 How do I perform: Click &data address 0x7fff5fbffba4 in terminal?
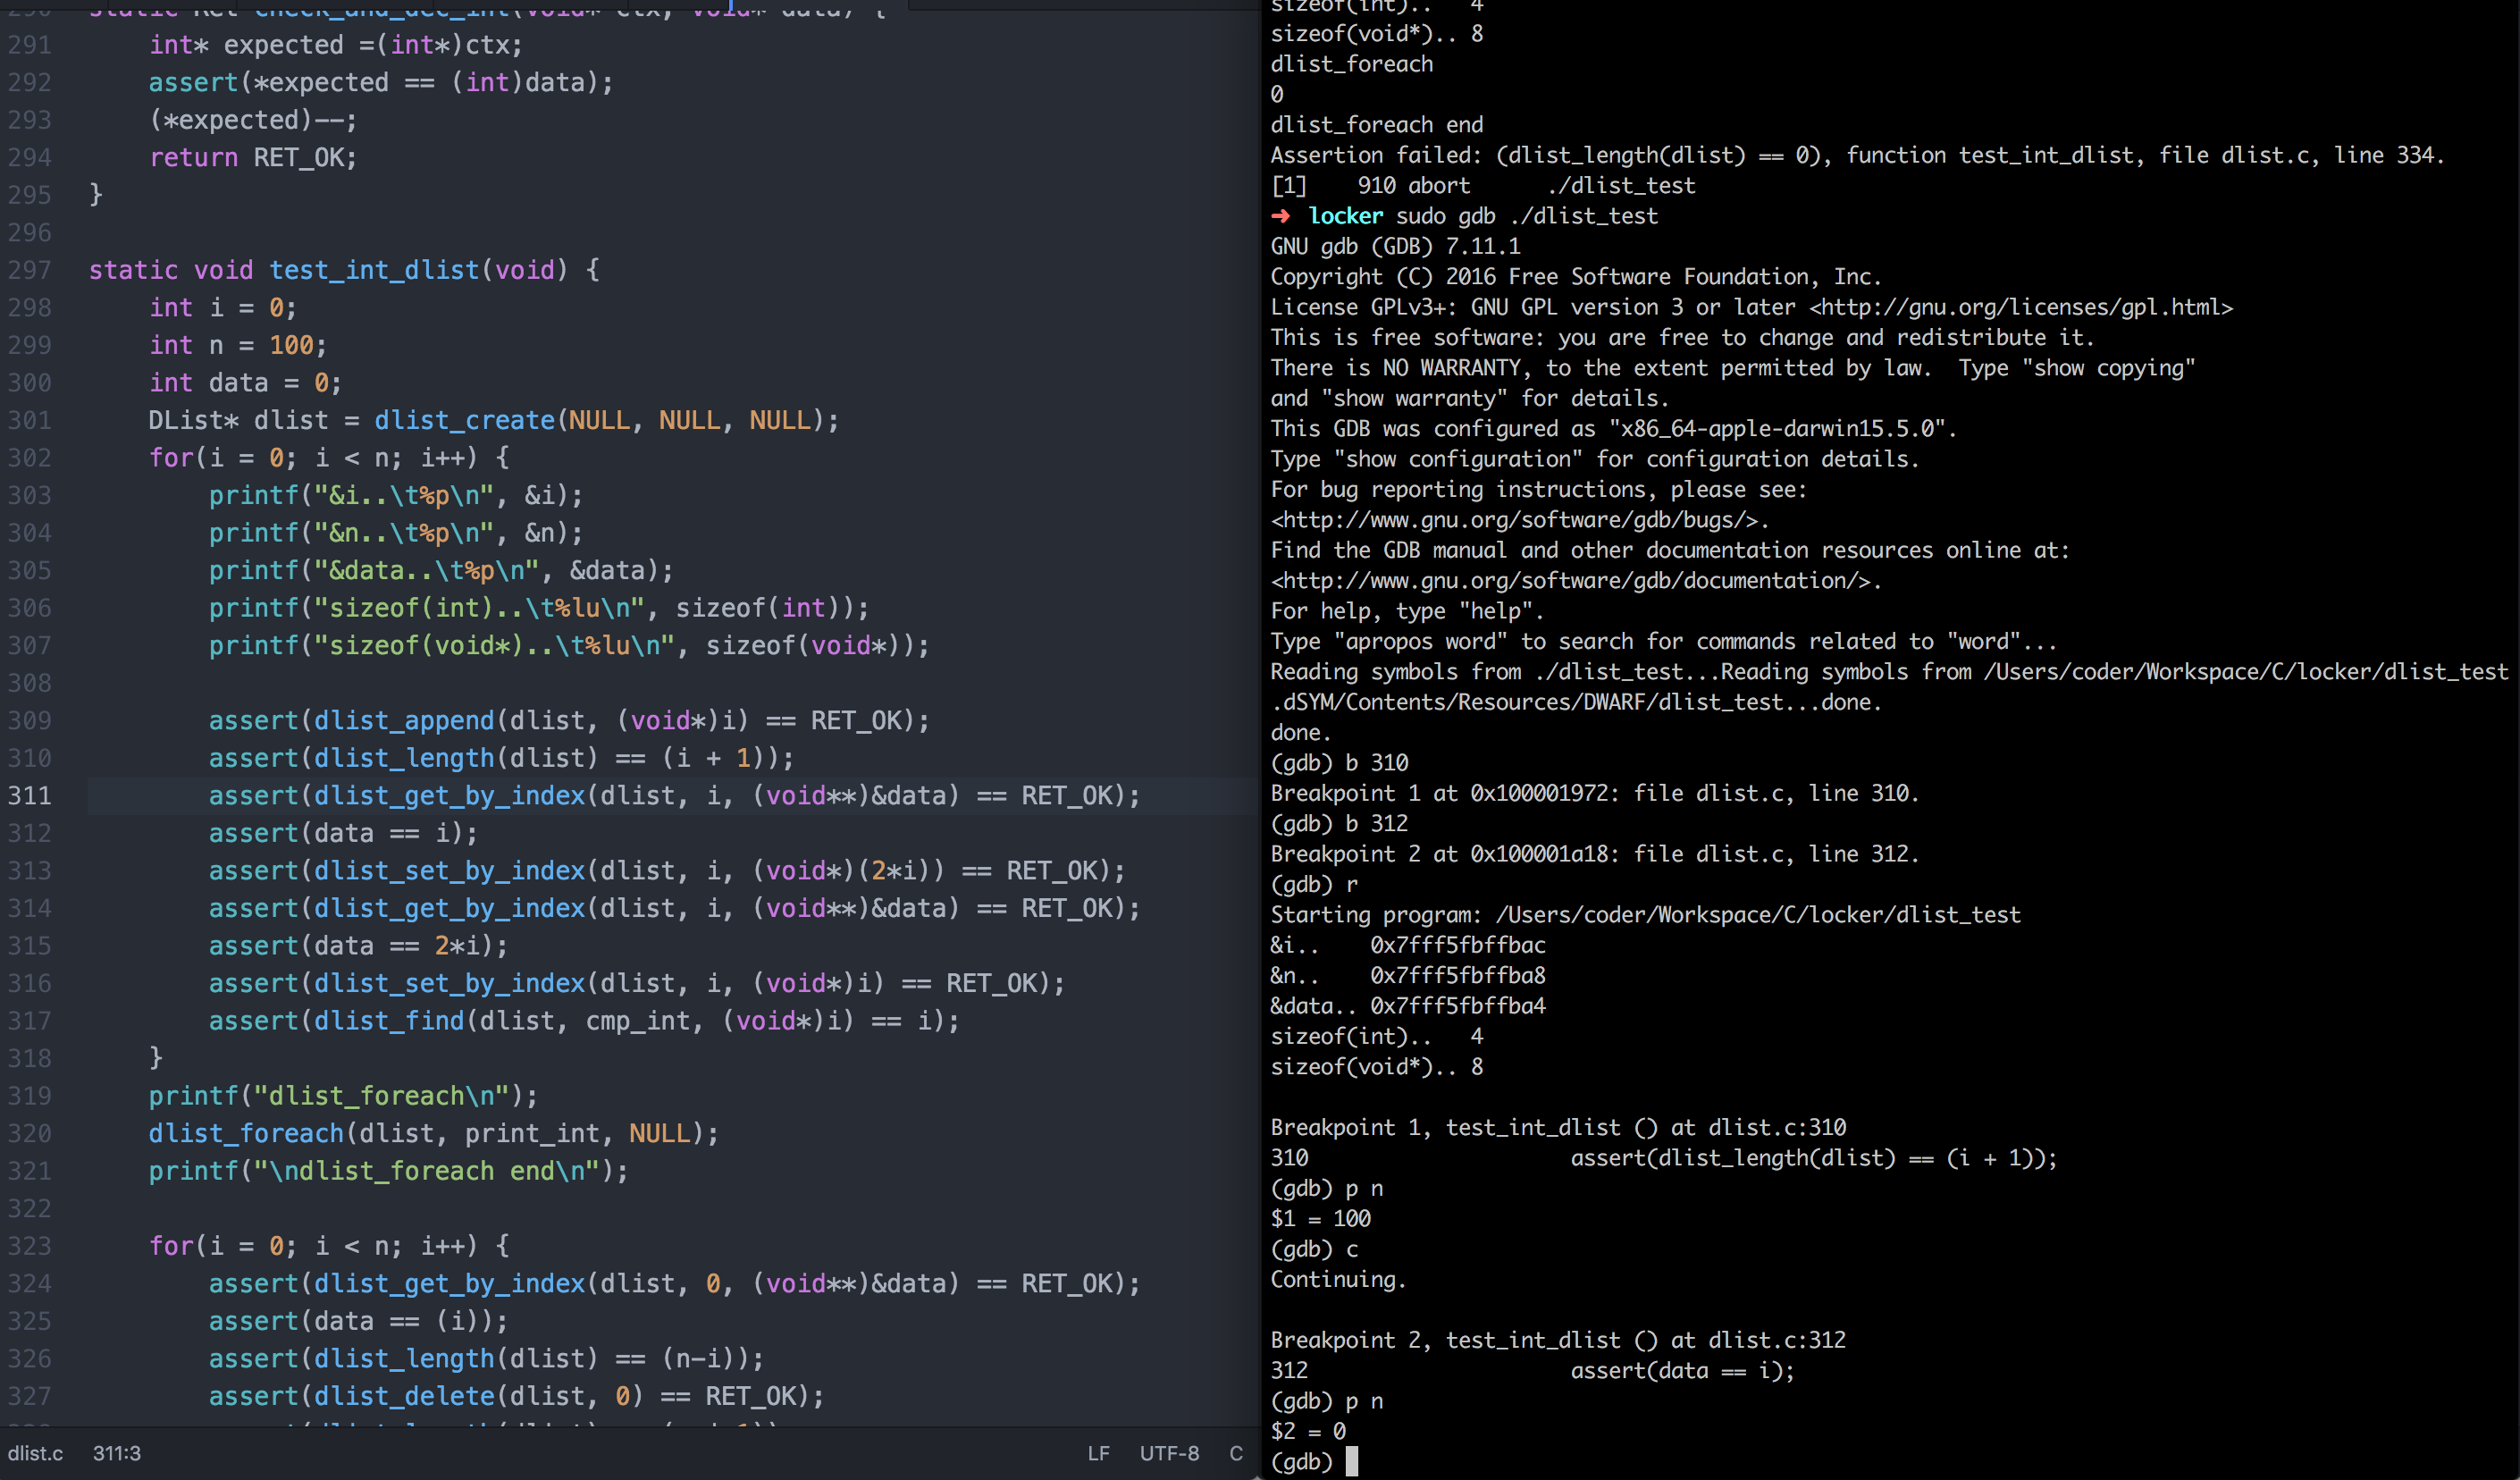[x=1458, y=1006]
